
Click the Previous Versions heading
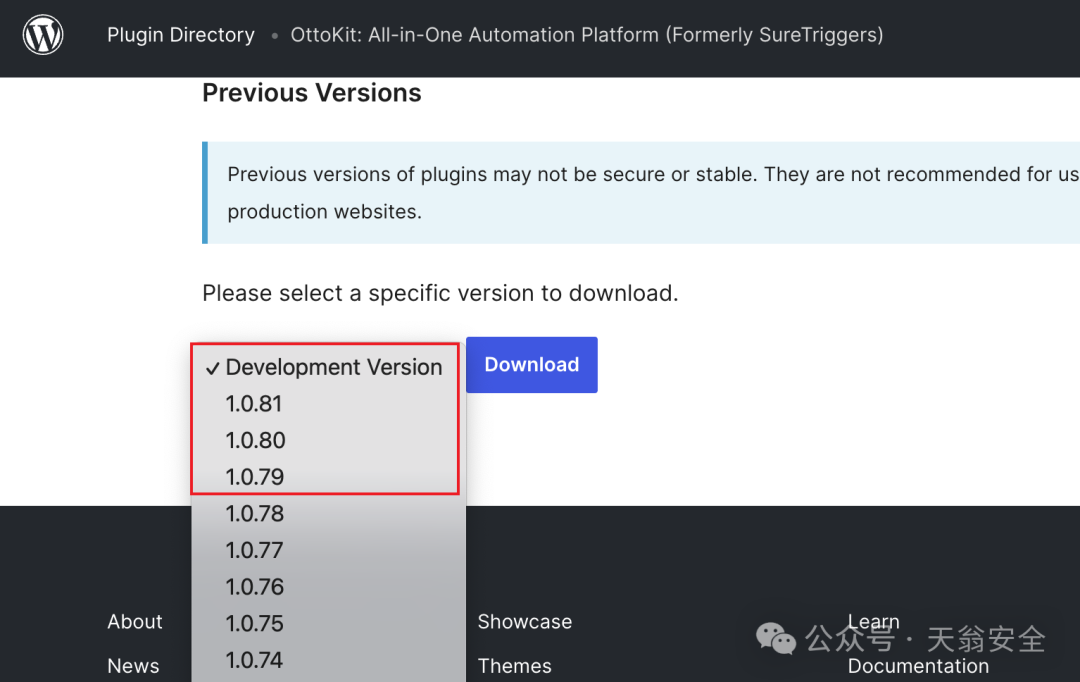(311, 93)
